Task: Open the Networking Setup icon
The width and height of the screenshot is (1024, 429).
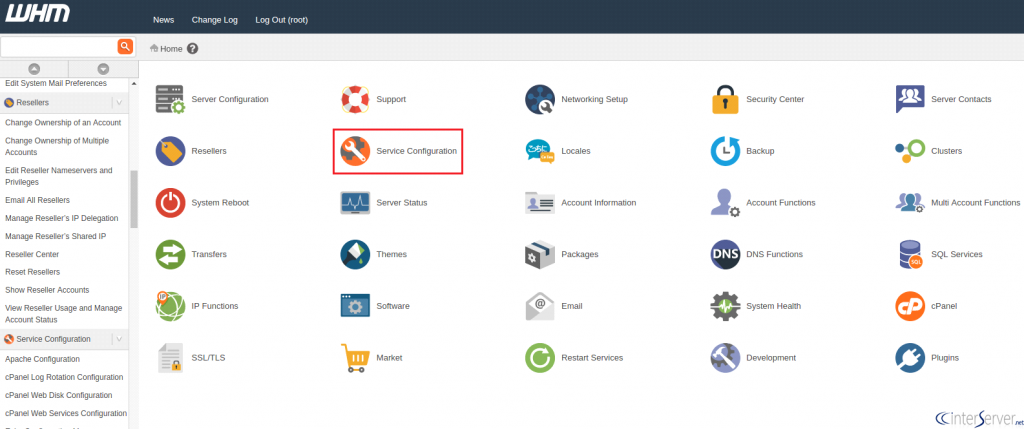Action: (x=540, y=99)
